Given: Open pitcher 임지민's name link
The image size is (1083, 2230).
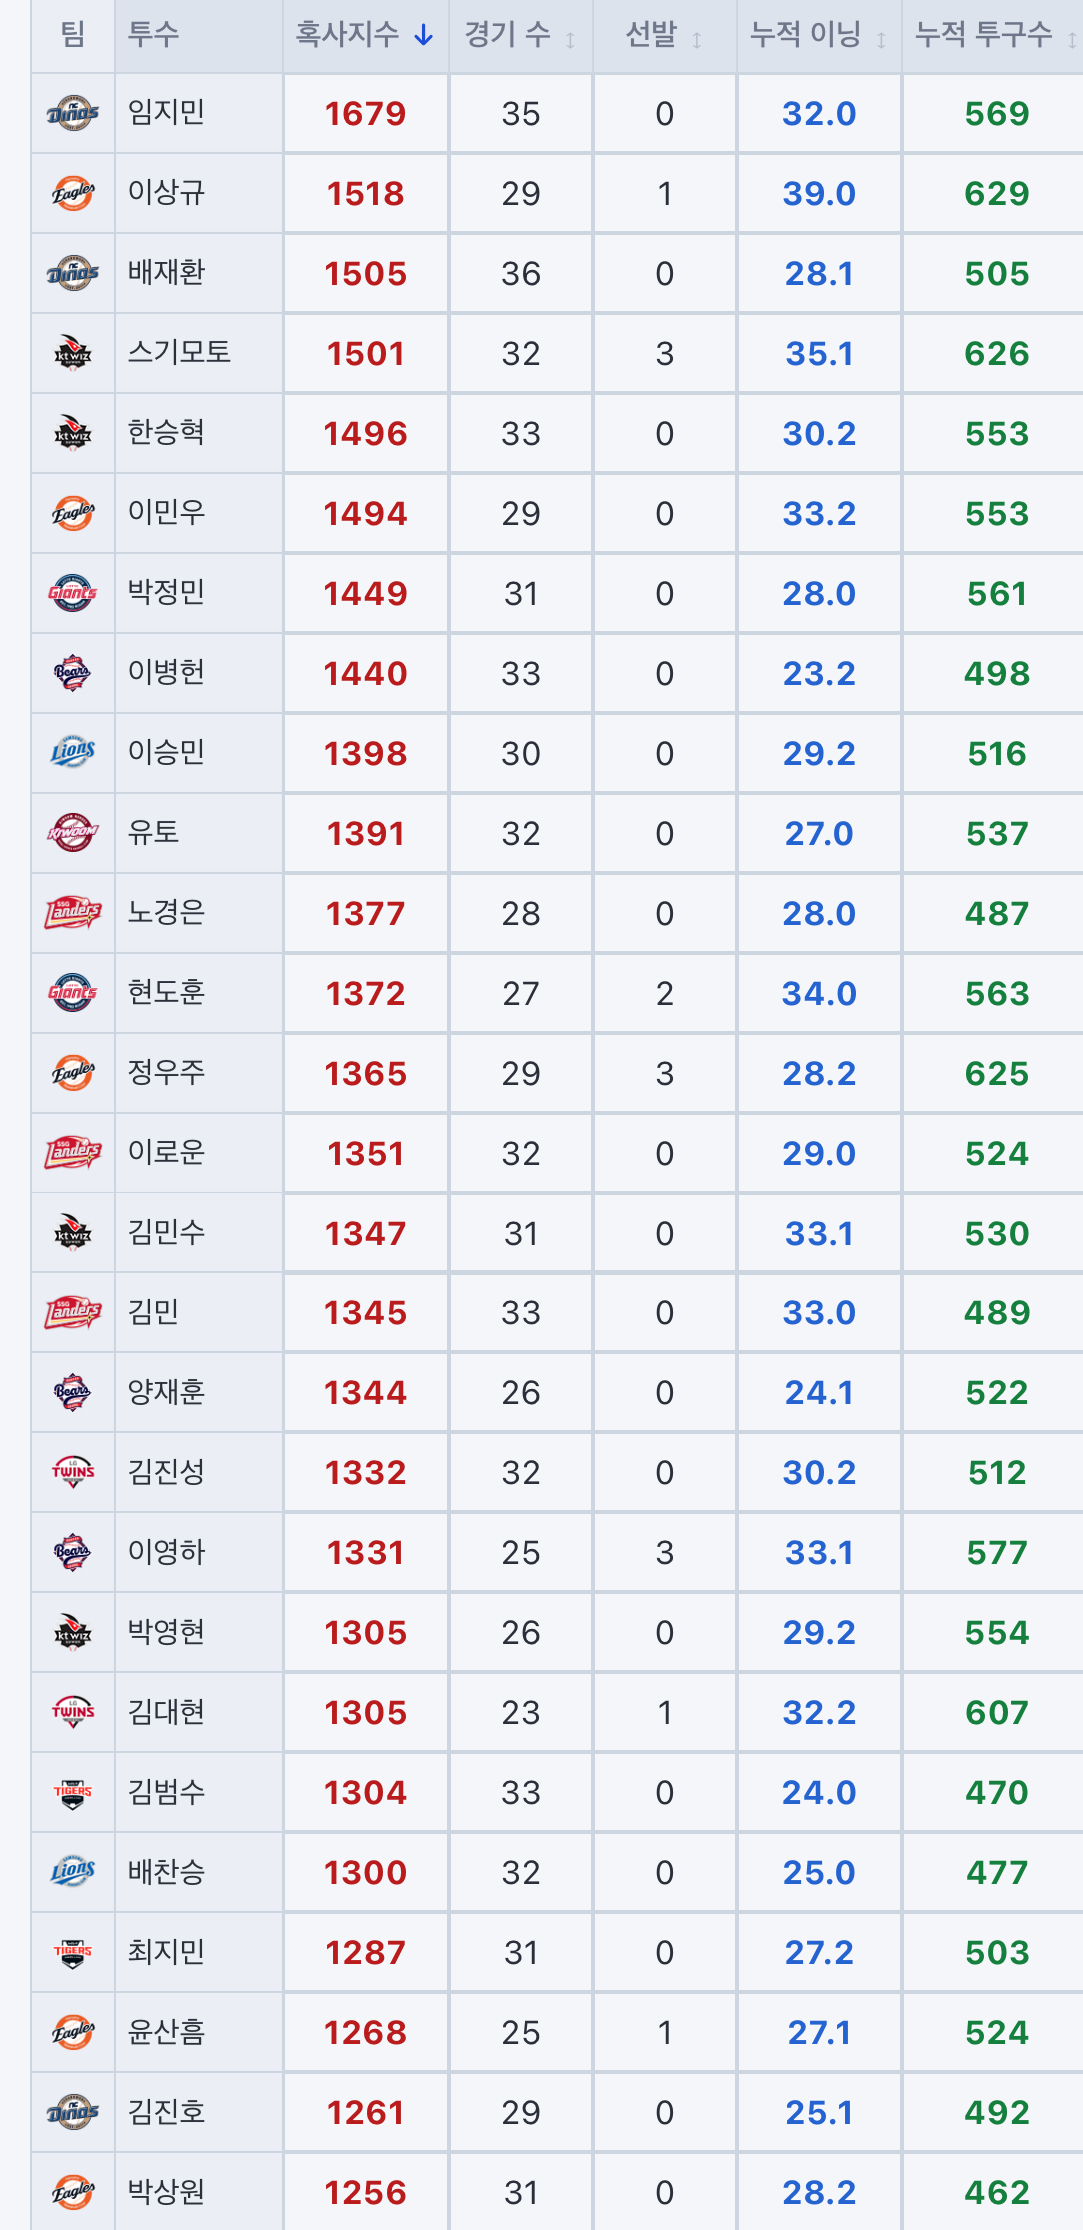Looking at the screenshot, I should [166, 112].
